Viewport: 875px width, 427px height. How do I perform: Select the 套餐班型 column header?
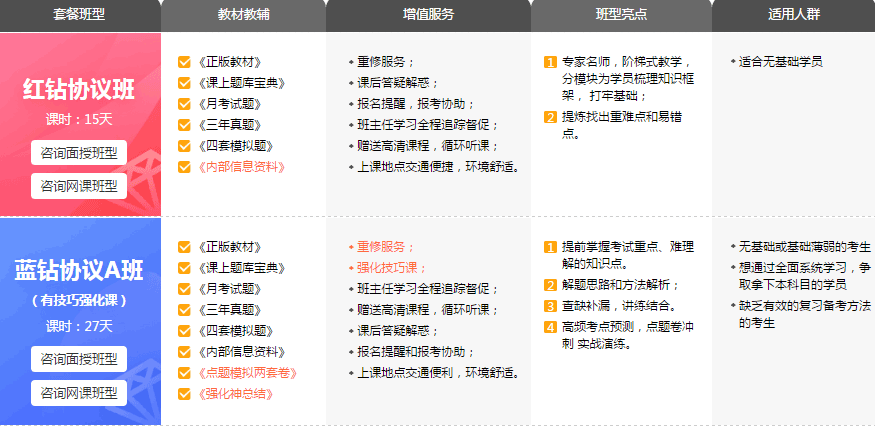79,15
